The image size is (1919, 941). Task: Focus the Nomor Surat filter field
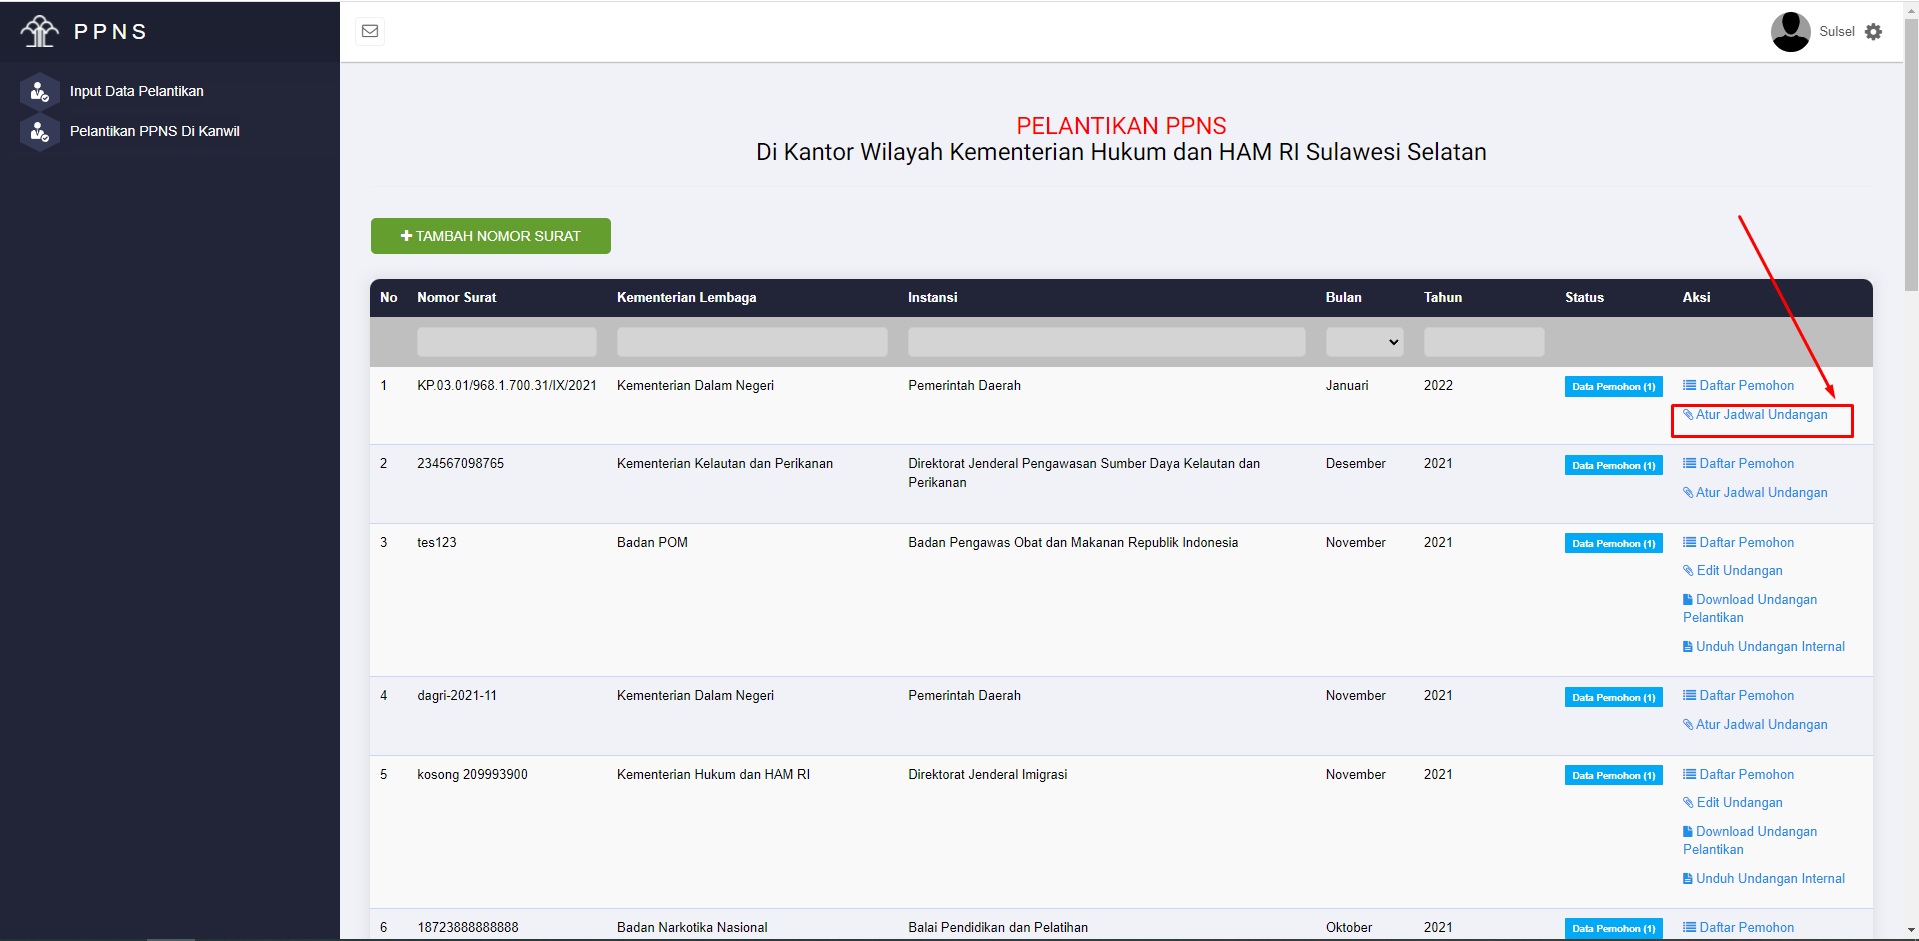pos(507,342)
